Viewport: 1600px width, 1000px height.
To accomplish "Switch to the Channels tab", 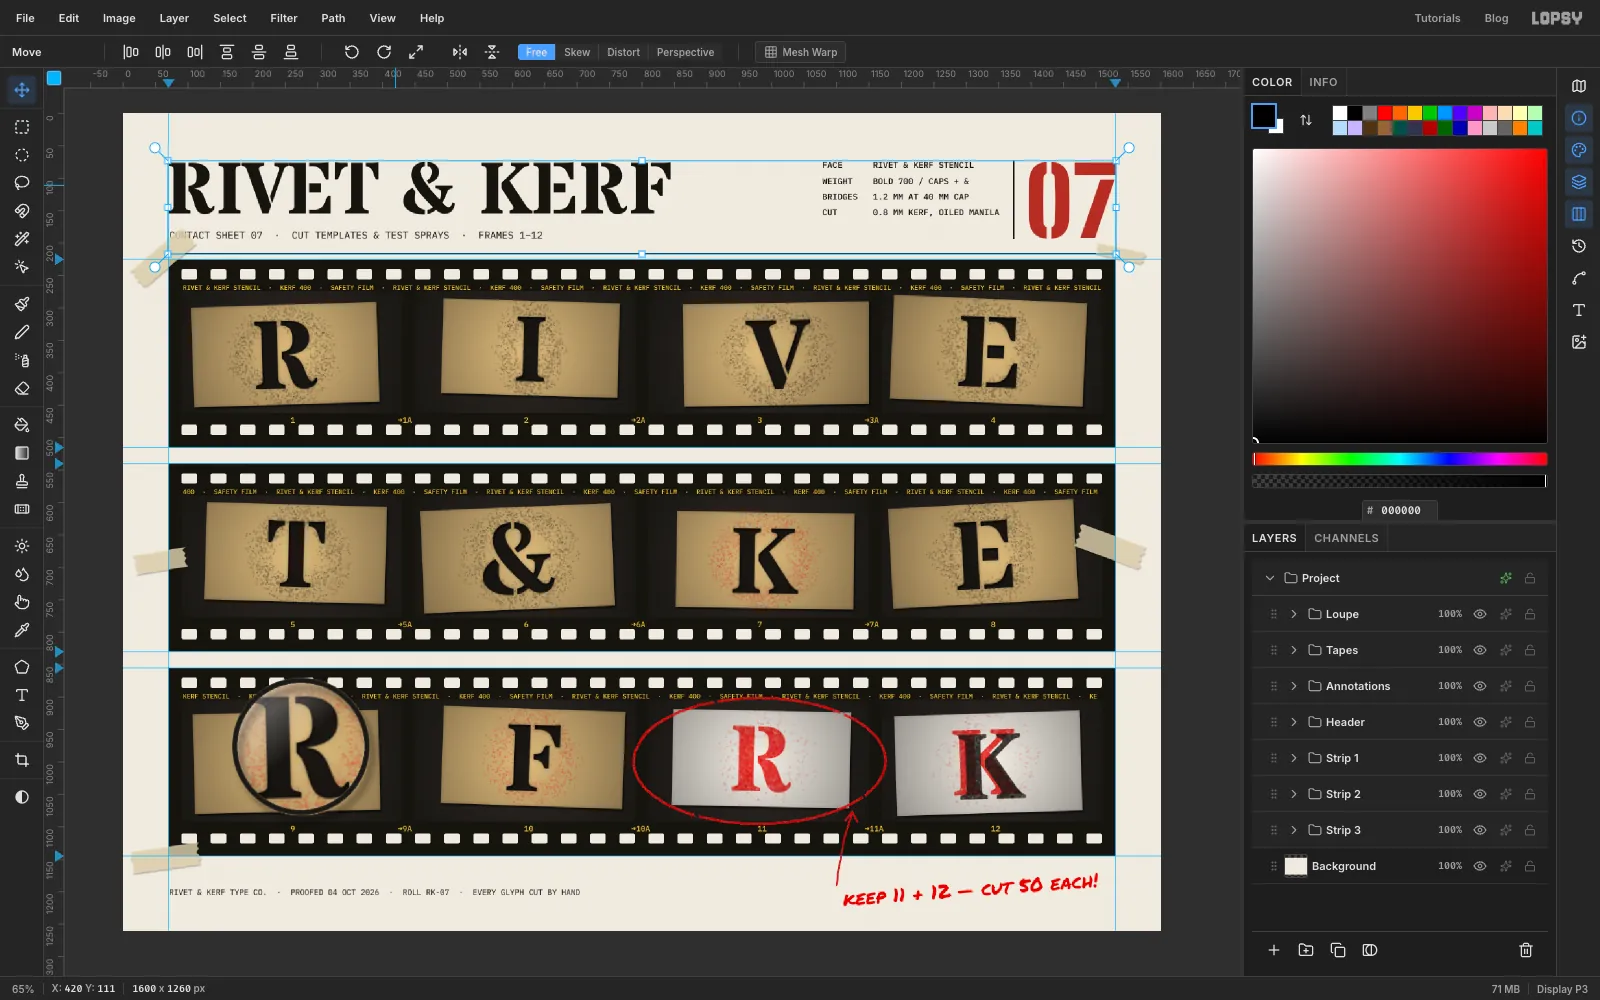I will point(1346,538).
